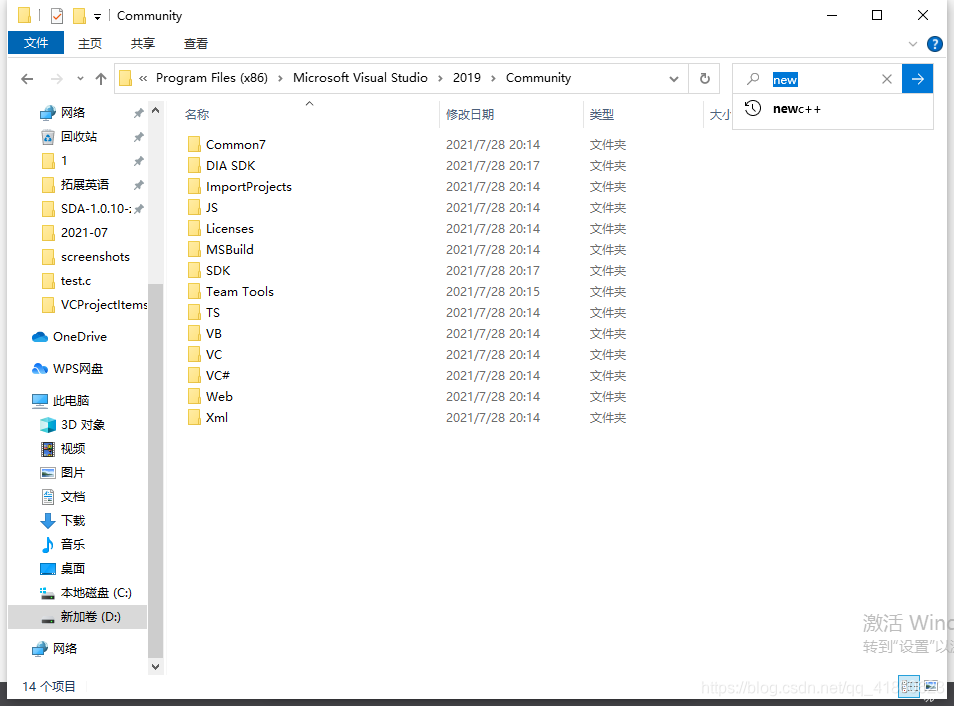Expand the address bar history dropdown

[674, 79]
